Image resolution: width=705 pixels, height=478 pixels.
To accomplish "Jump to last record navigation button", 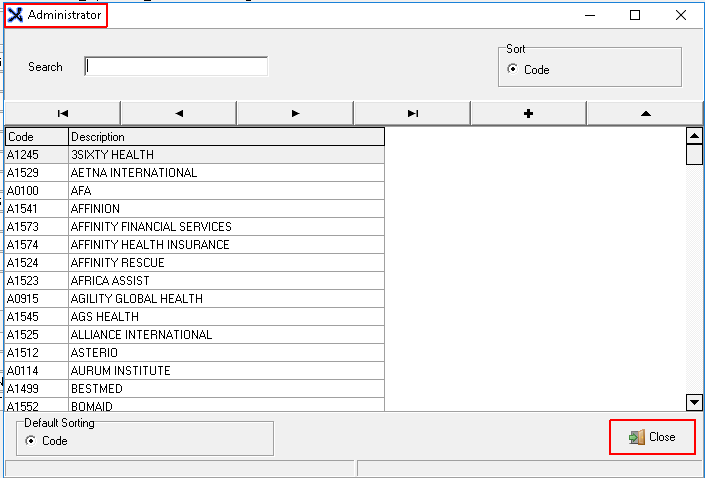I will (412, 113).
